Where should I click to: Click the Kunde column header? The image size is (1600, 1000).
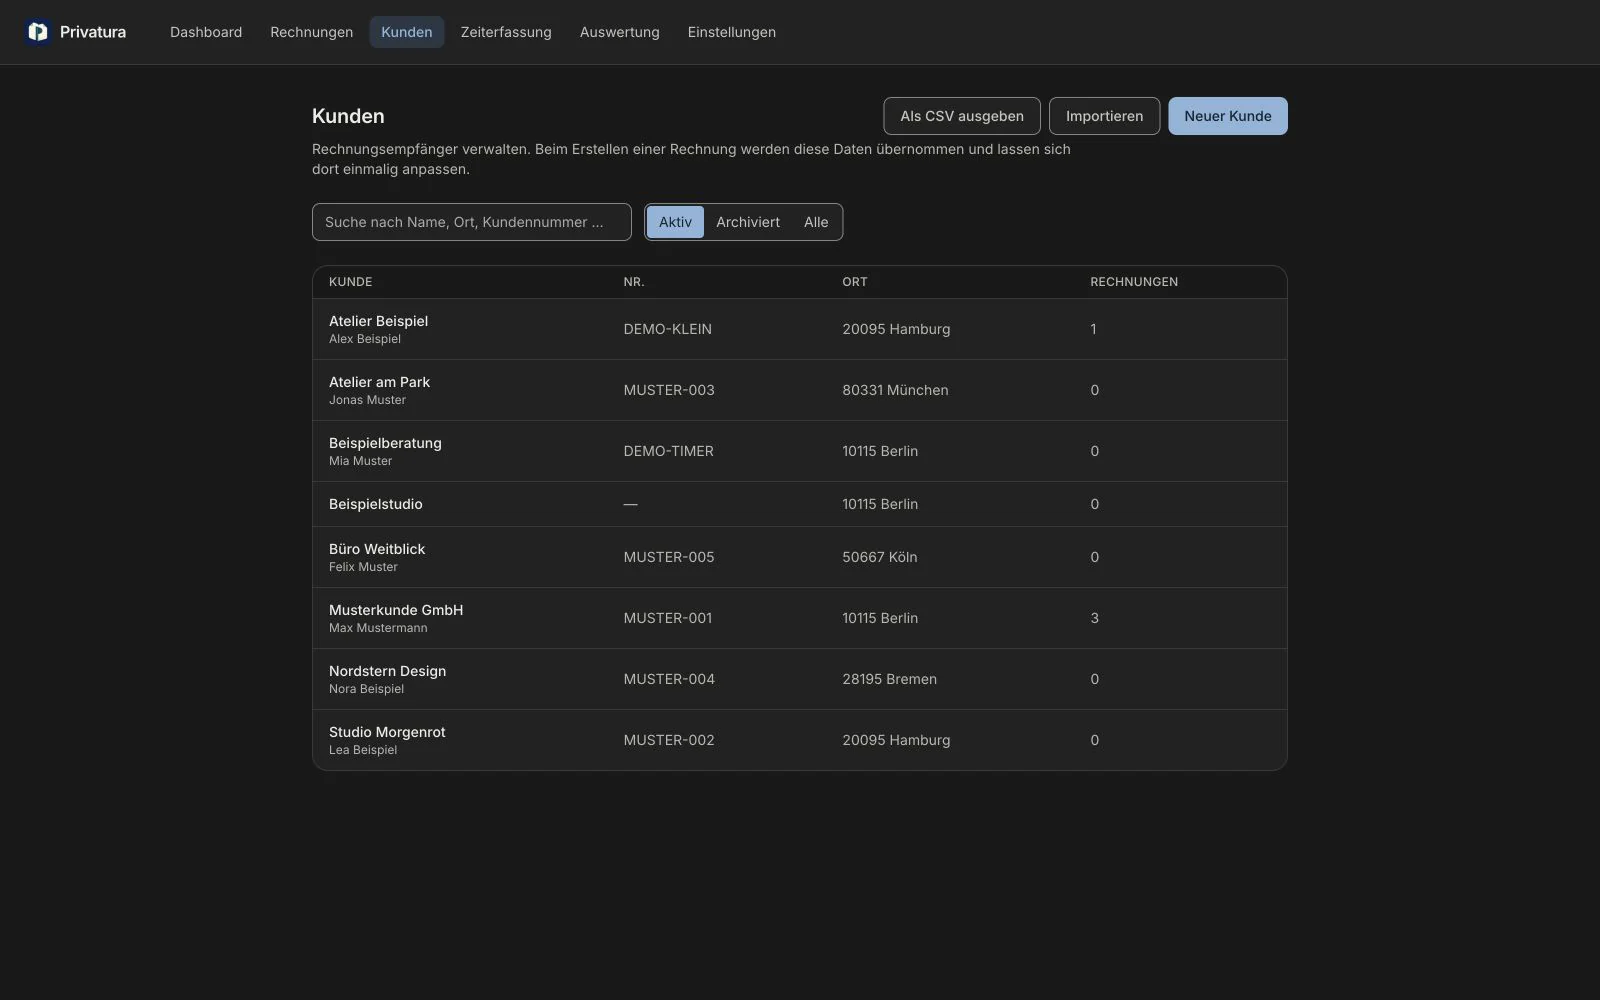pyautogui.click(x=351, y=282)
